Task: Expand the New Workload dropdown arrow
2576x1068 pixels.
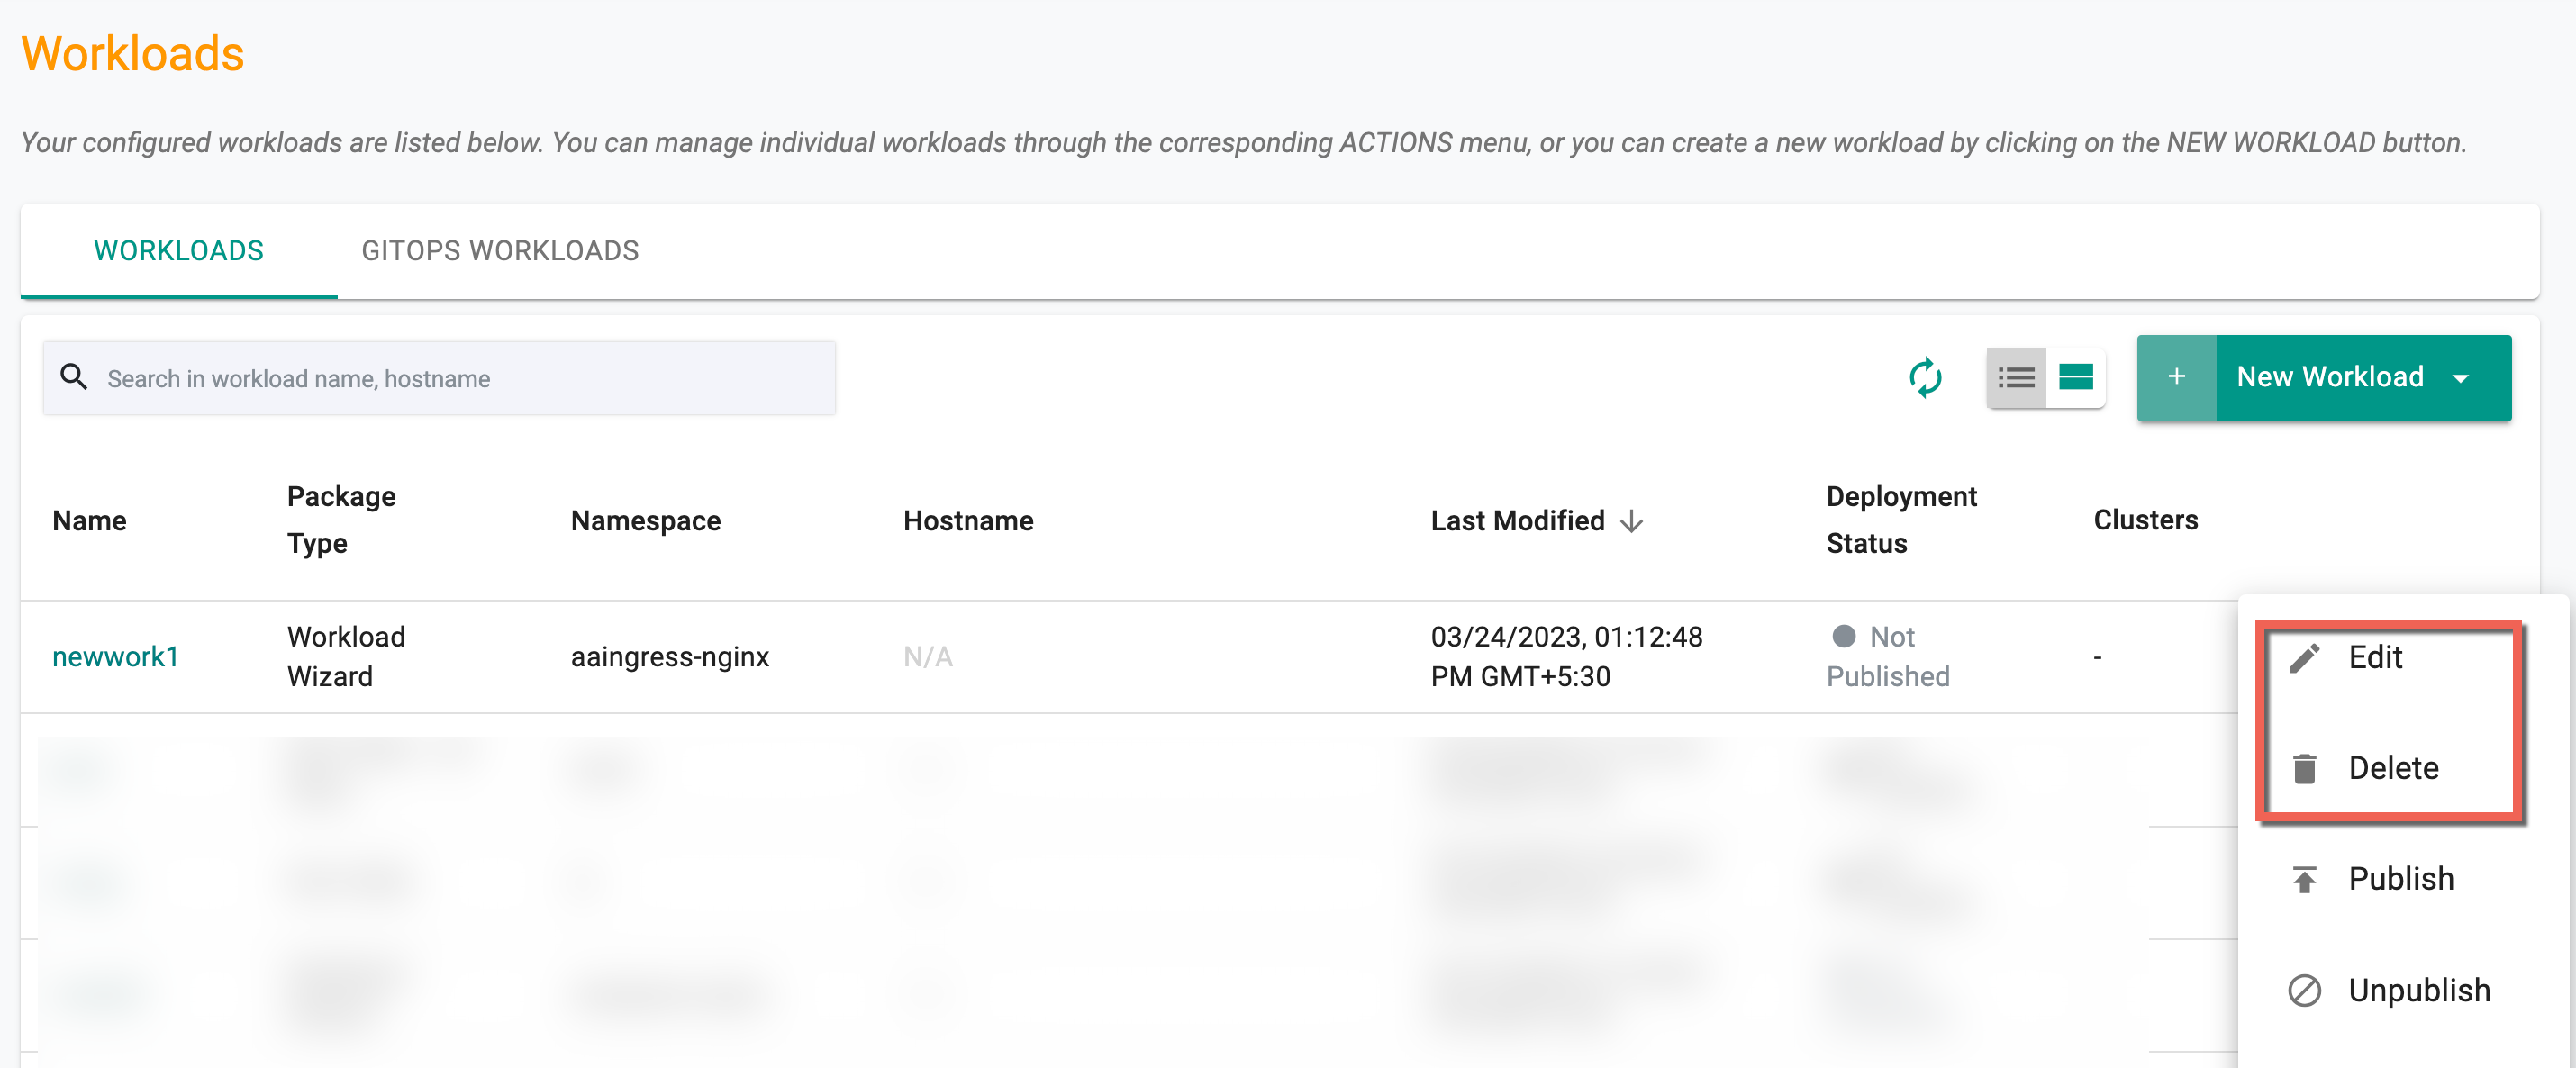Action: [2461, 378]
